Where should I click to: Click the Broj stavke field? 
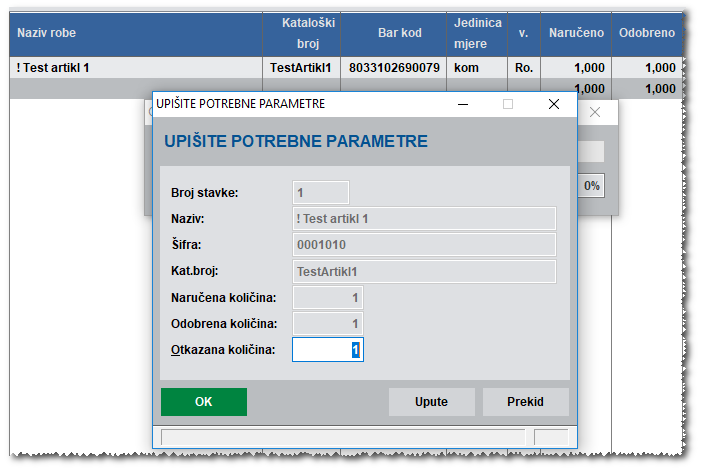tap(320, 192)
